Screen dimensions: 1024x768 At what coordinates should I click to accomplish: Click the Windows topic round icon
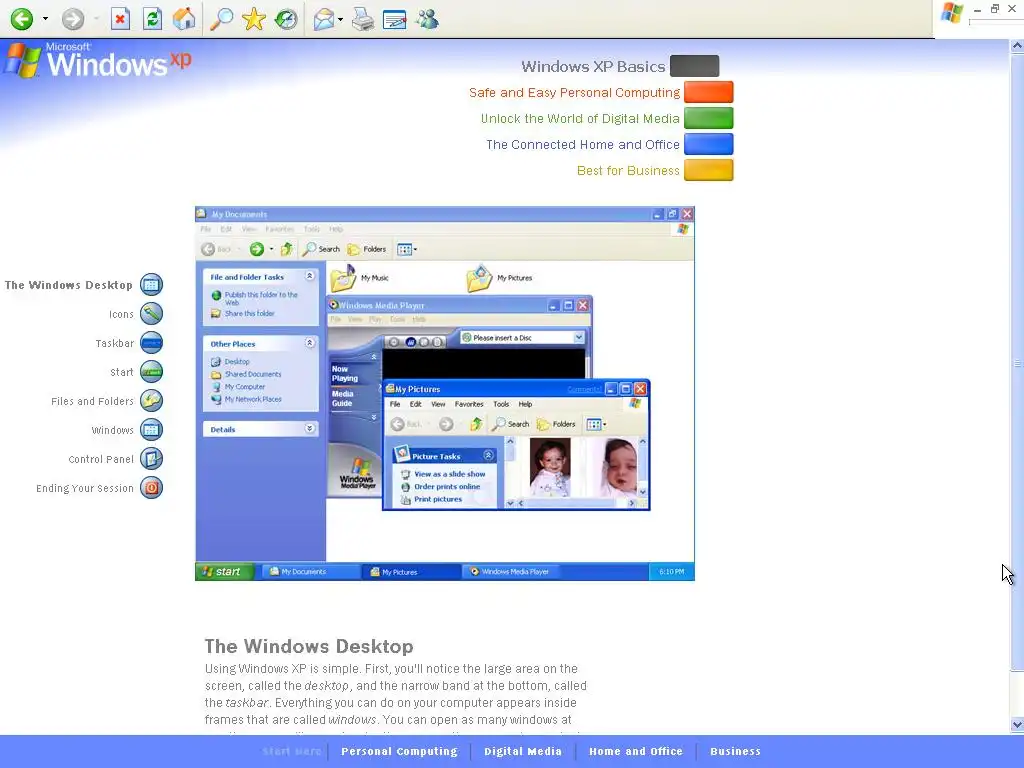coord(152,430)
